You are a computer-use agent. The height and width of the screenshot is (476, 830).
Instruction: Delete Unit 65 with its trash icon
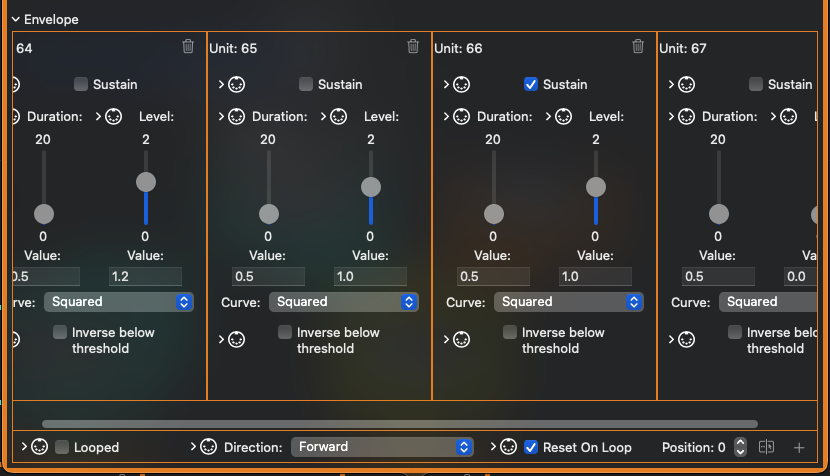413,47
